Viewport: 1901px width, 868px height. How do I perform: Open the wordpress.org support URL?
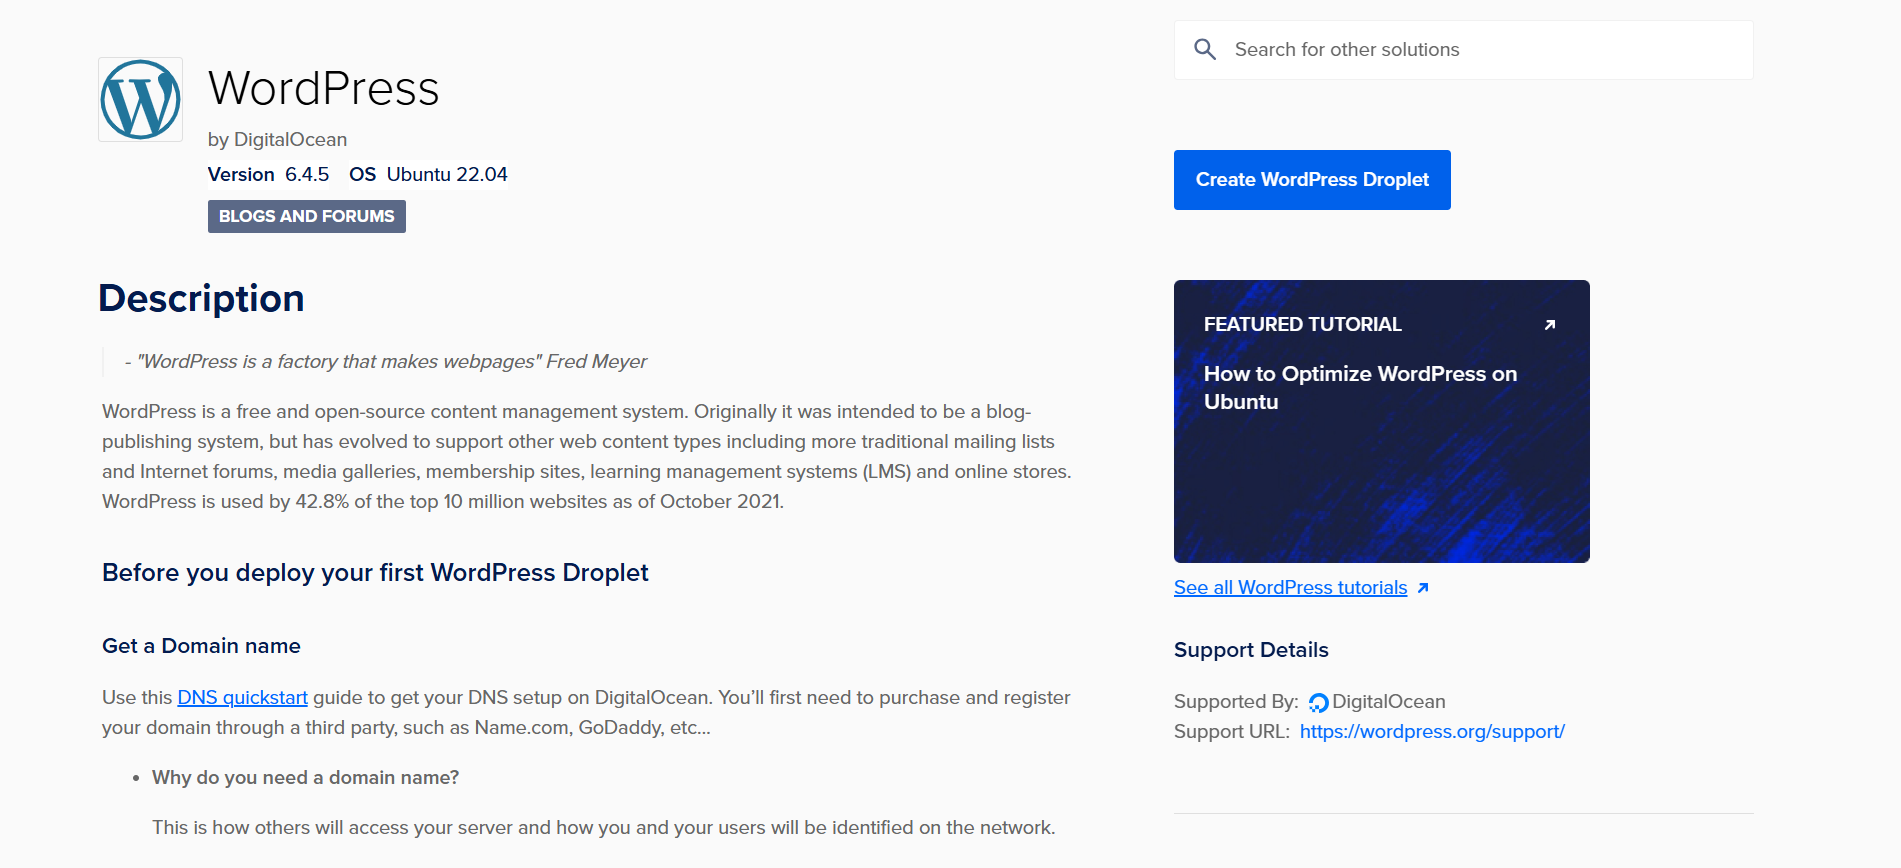point(1432,731)
